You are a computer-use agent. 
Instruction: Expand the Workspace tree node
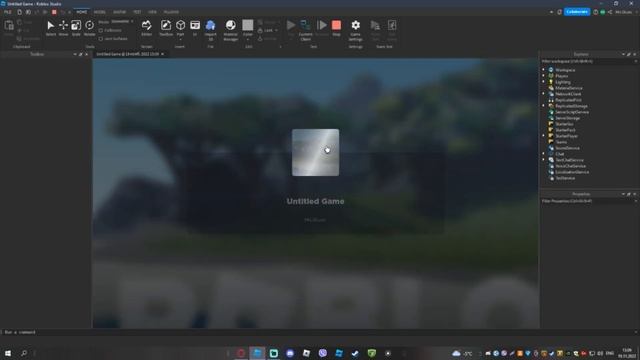543,70
